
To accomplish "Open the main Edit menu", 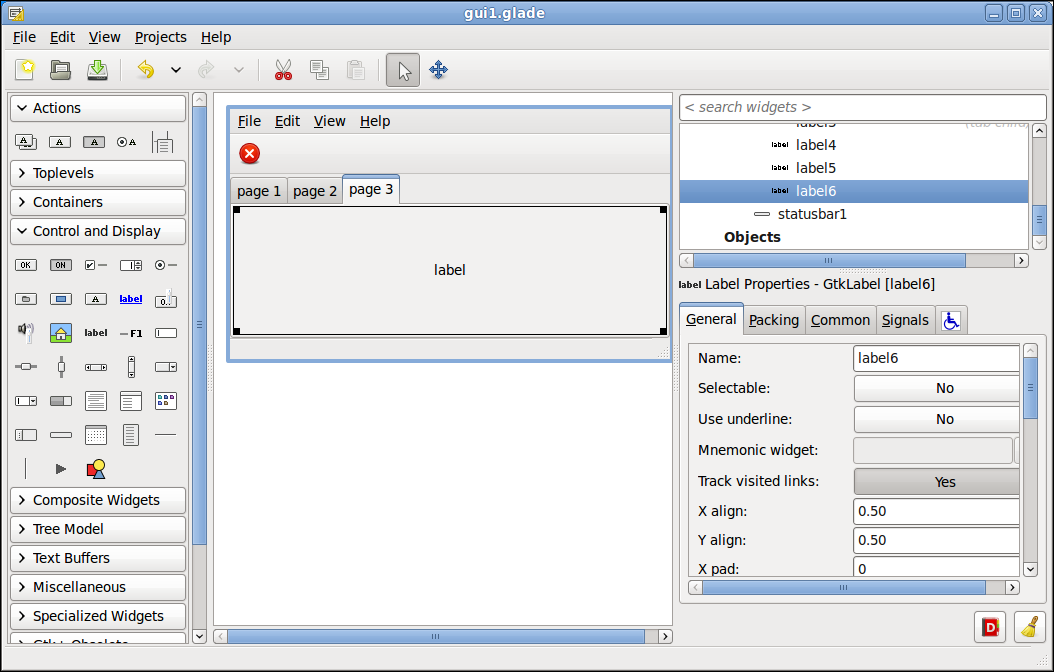I will [x=63, y=38].
